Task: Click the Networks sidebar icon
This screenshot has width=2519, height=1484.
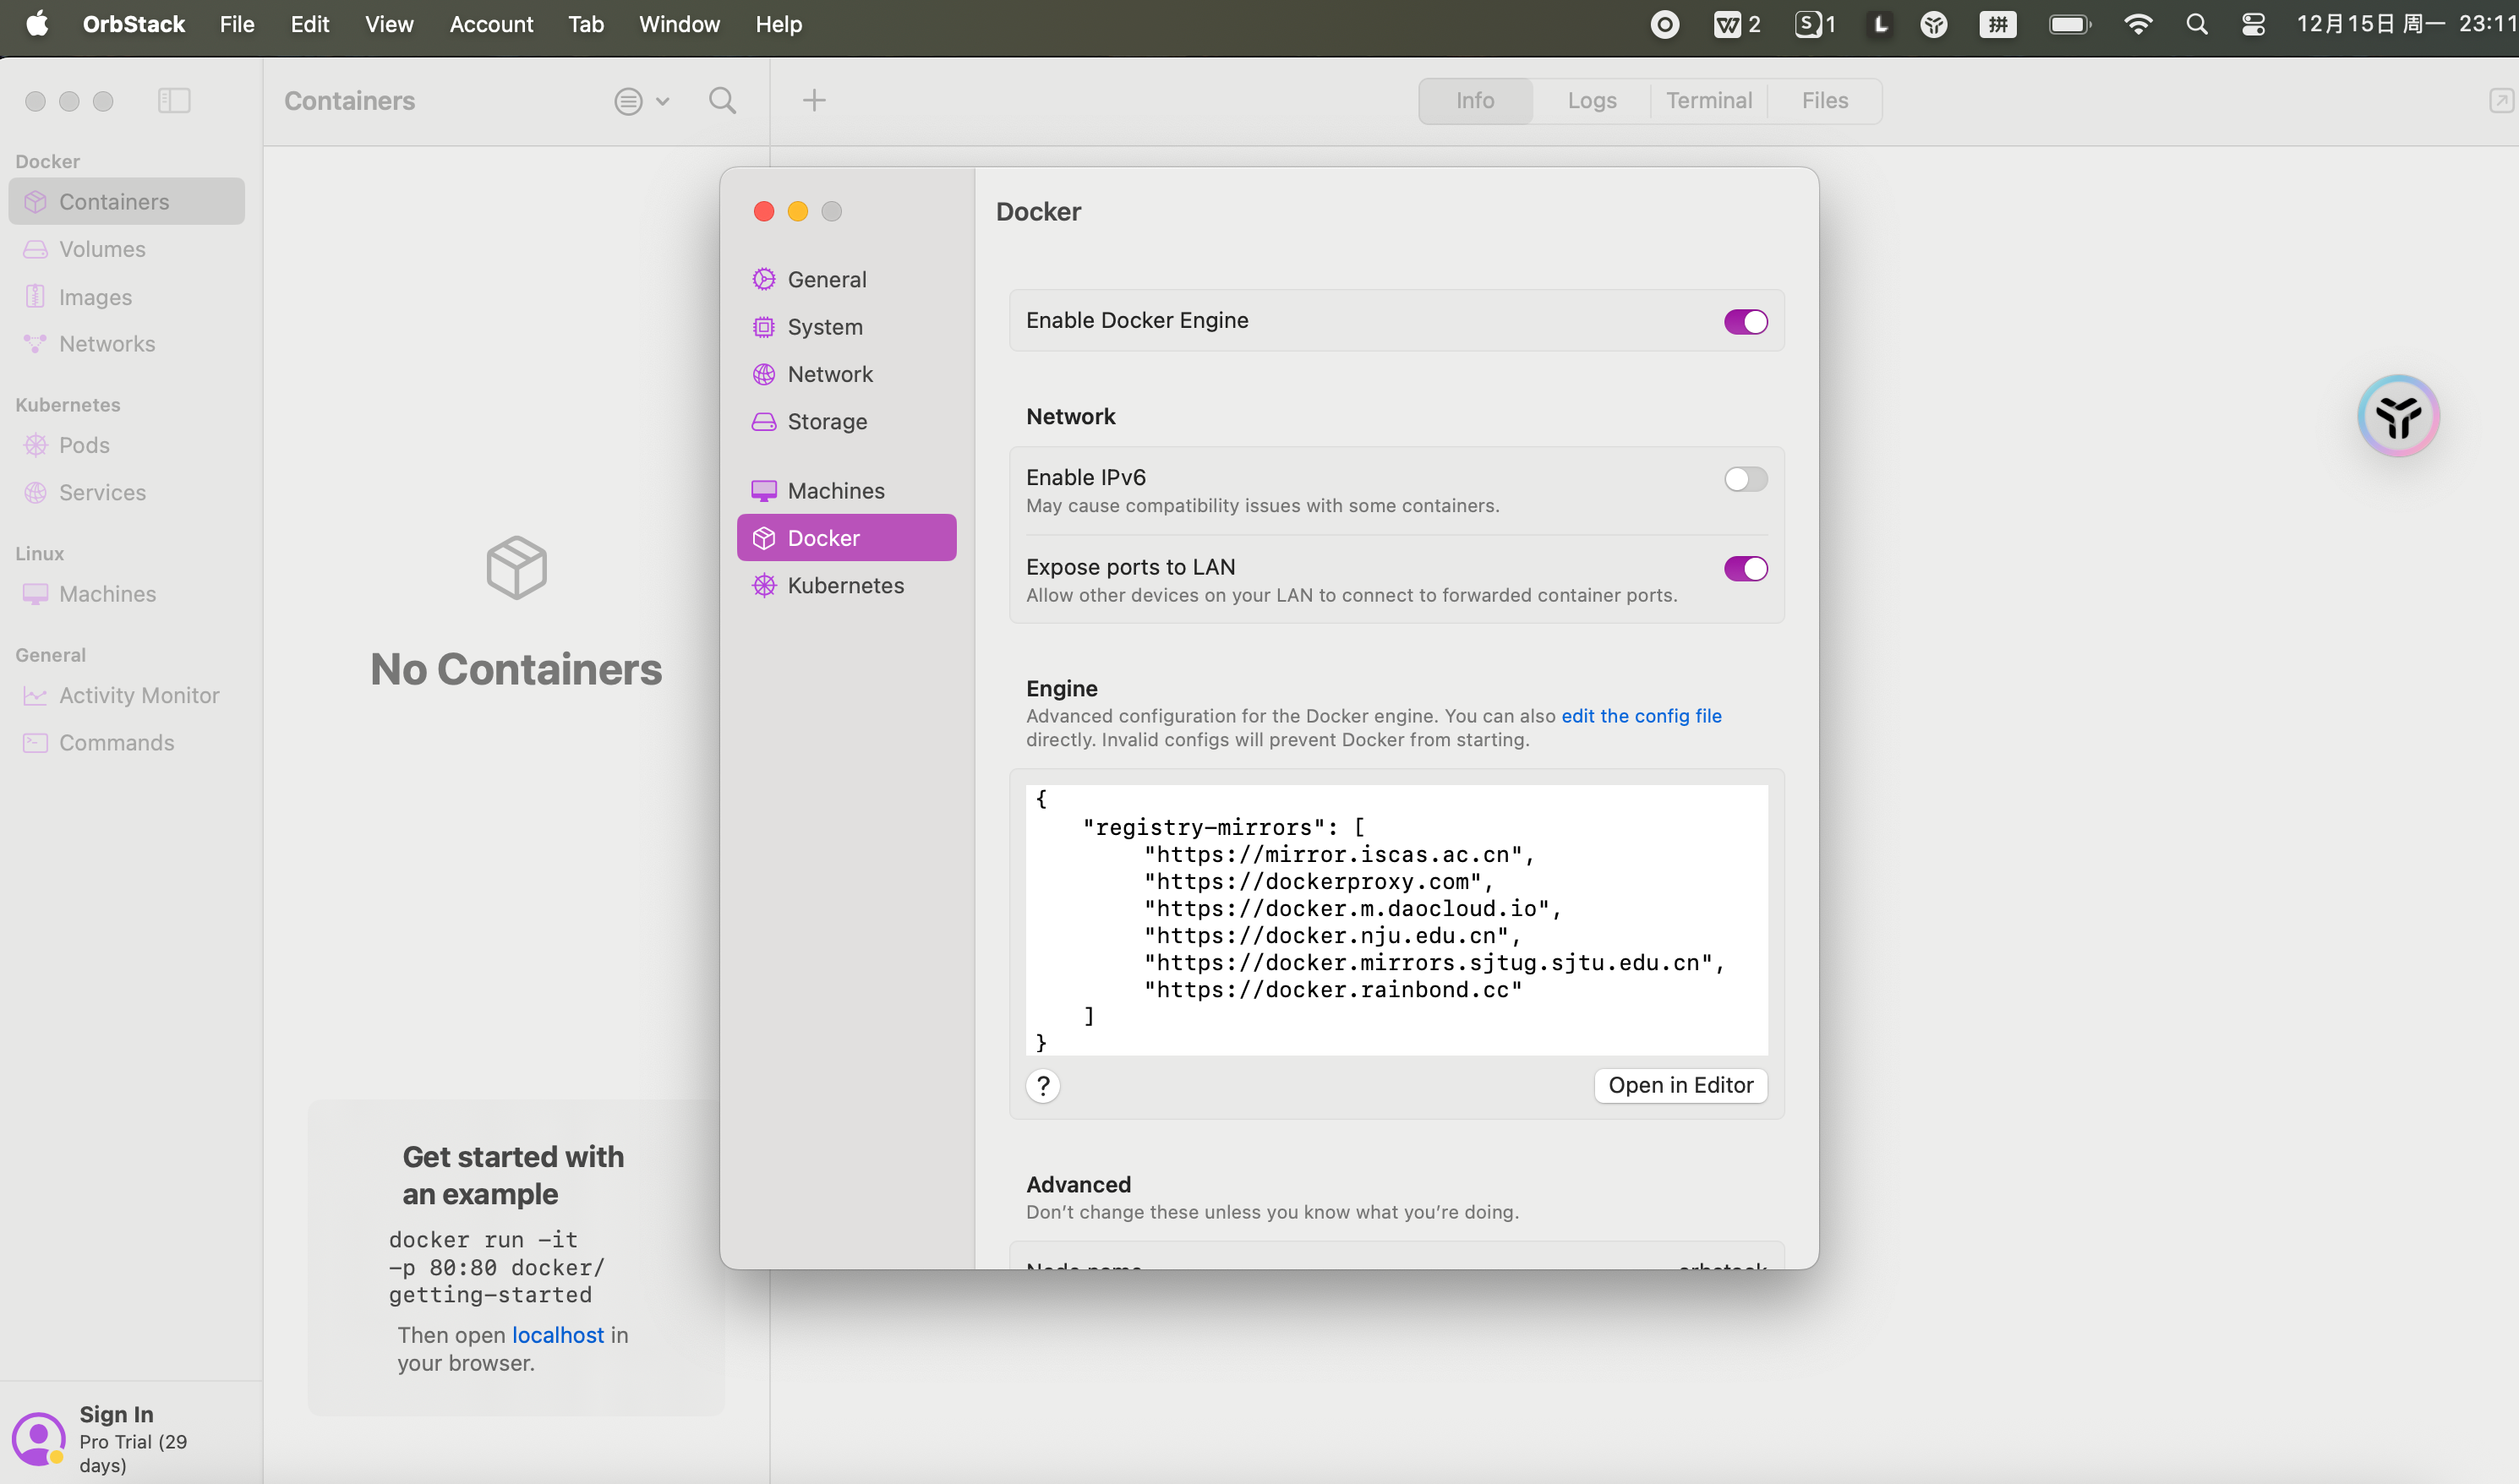Action: coord(35,344)
